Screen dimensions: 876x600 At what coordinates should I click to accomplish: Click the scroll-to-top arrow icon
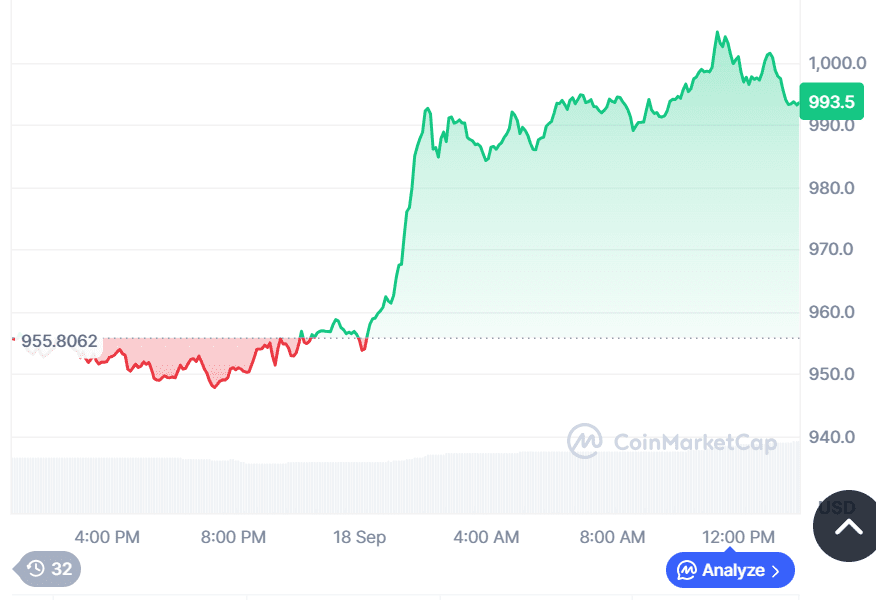click(850, 528)
